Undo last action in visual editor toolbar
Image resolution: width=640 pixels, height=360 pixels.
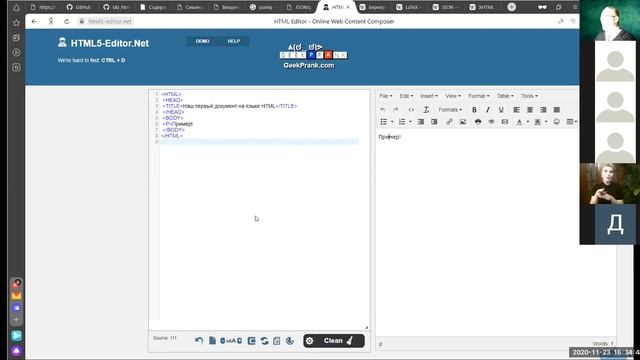click(x=382, y=110)
